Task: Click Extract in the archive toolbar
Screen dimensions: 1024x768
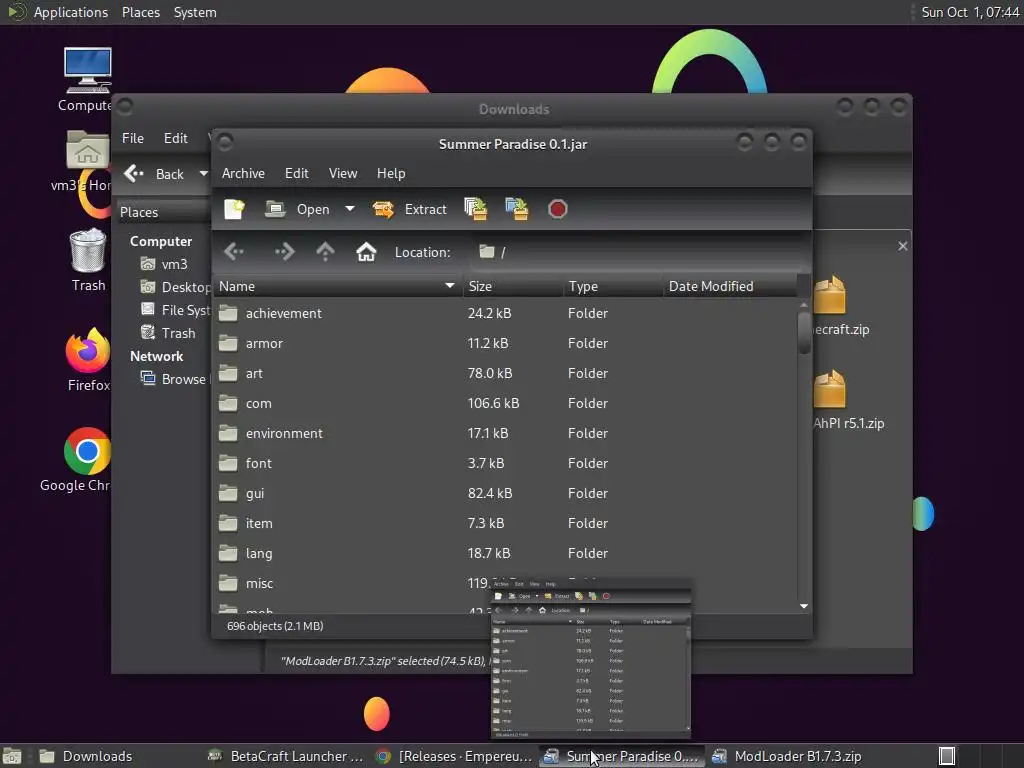Action: tap(409, 209)
